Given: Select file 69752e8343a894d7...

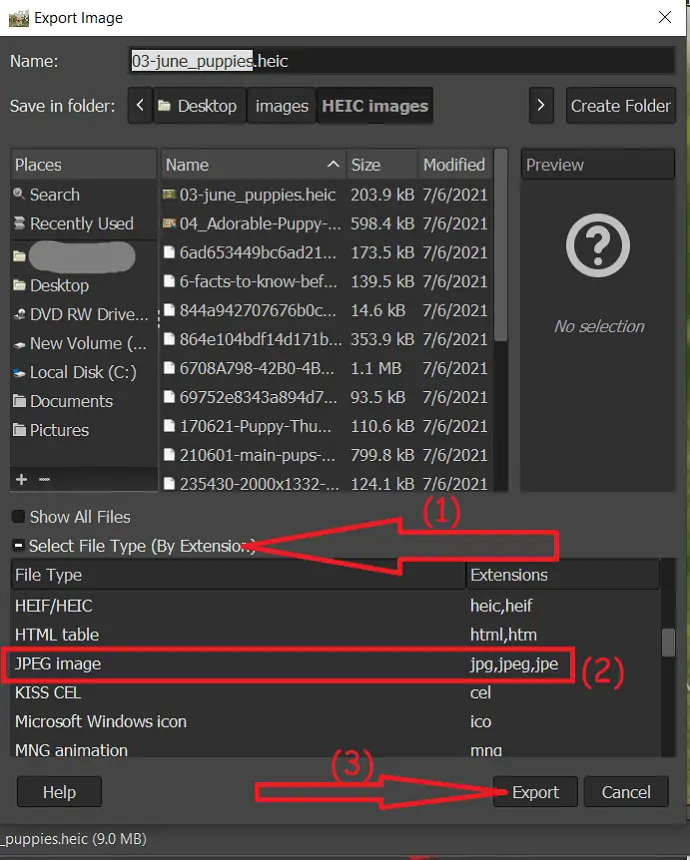Looking at the screenshot, I should click(326, 397).
